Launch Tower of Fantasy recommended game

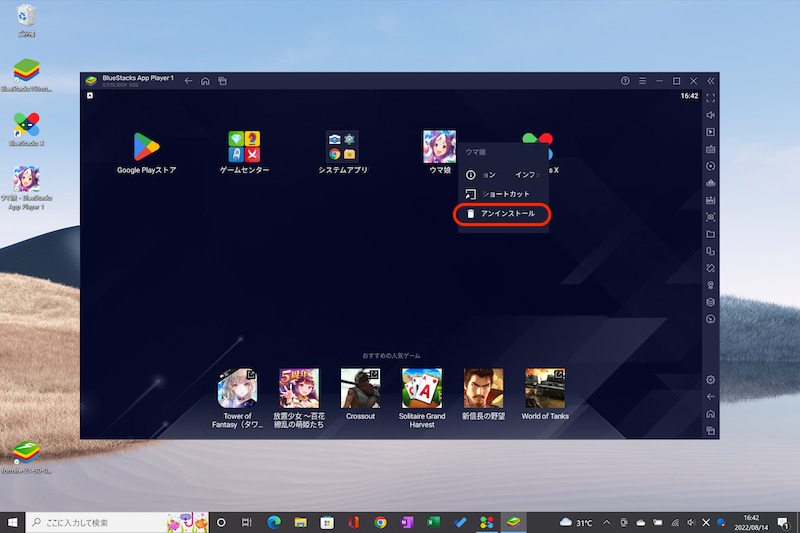238,388
